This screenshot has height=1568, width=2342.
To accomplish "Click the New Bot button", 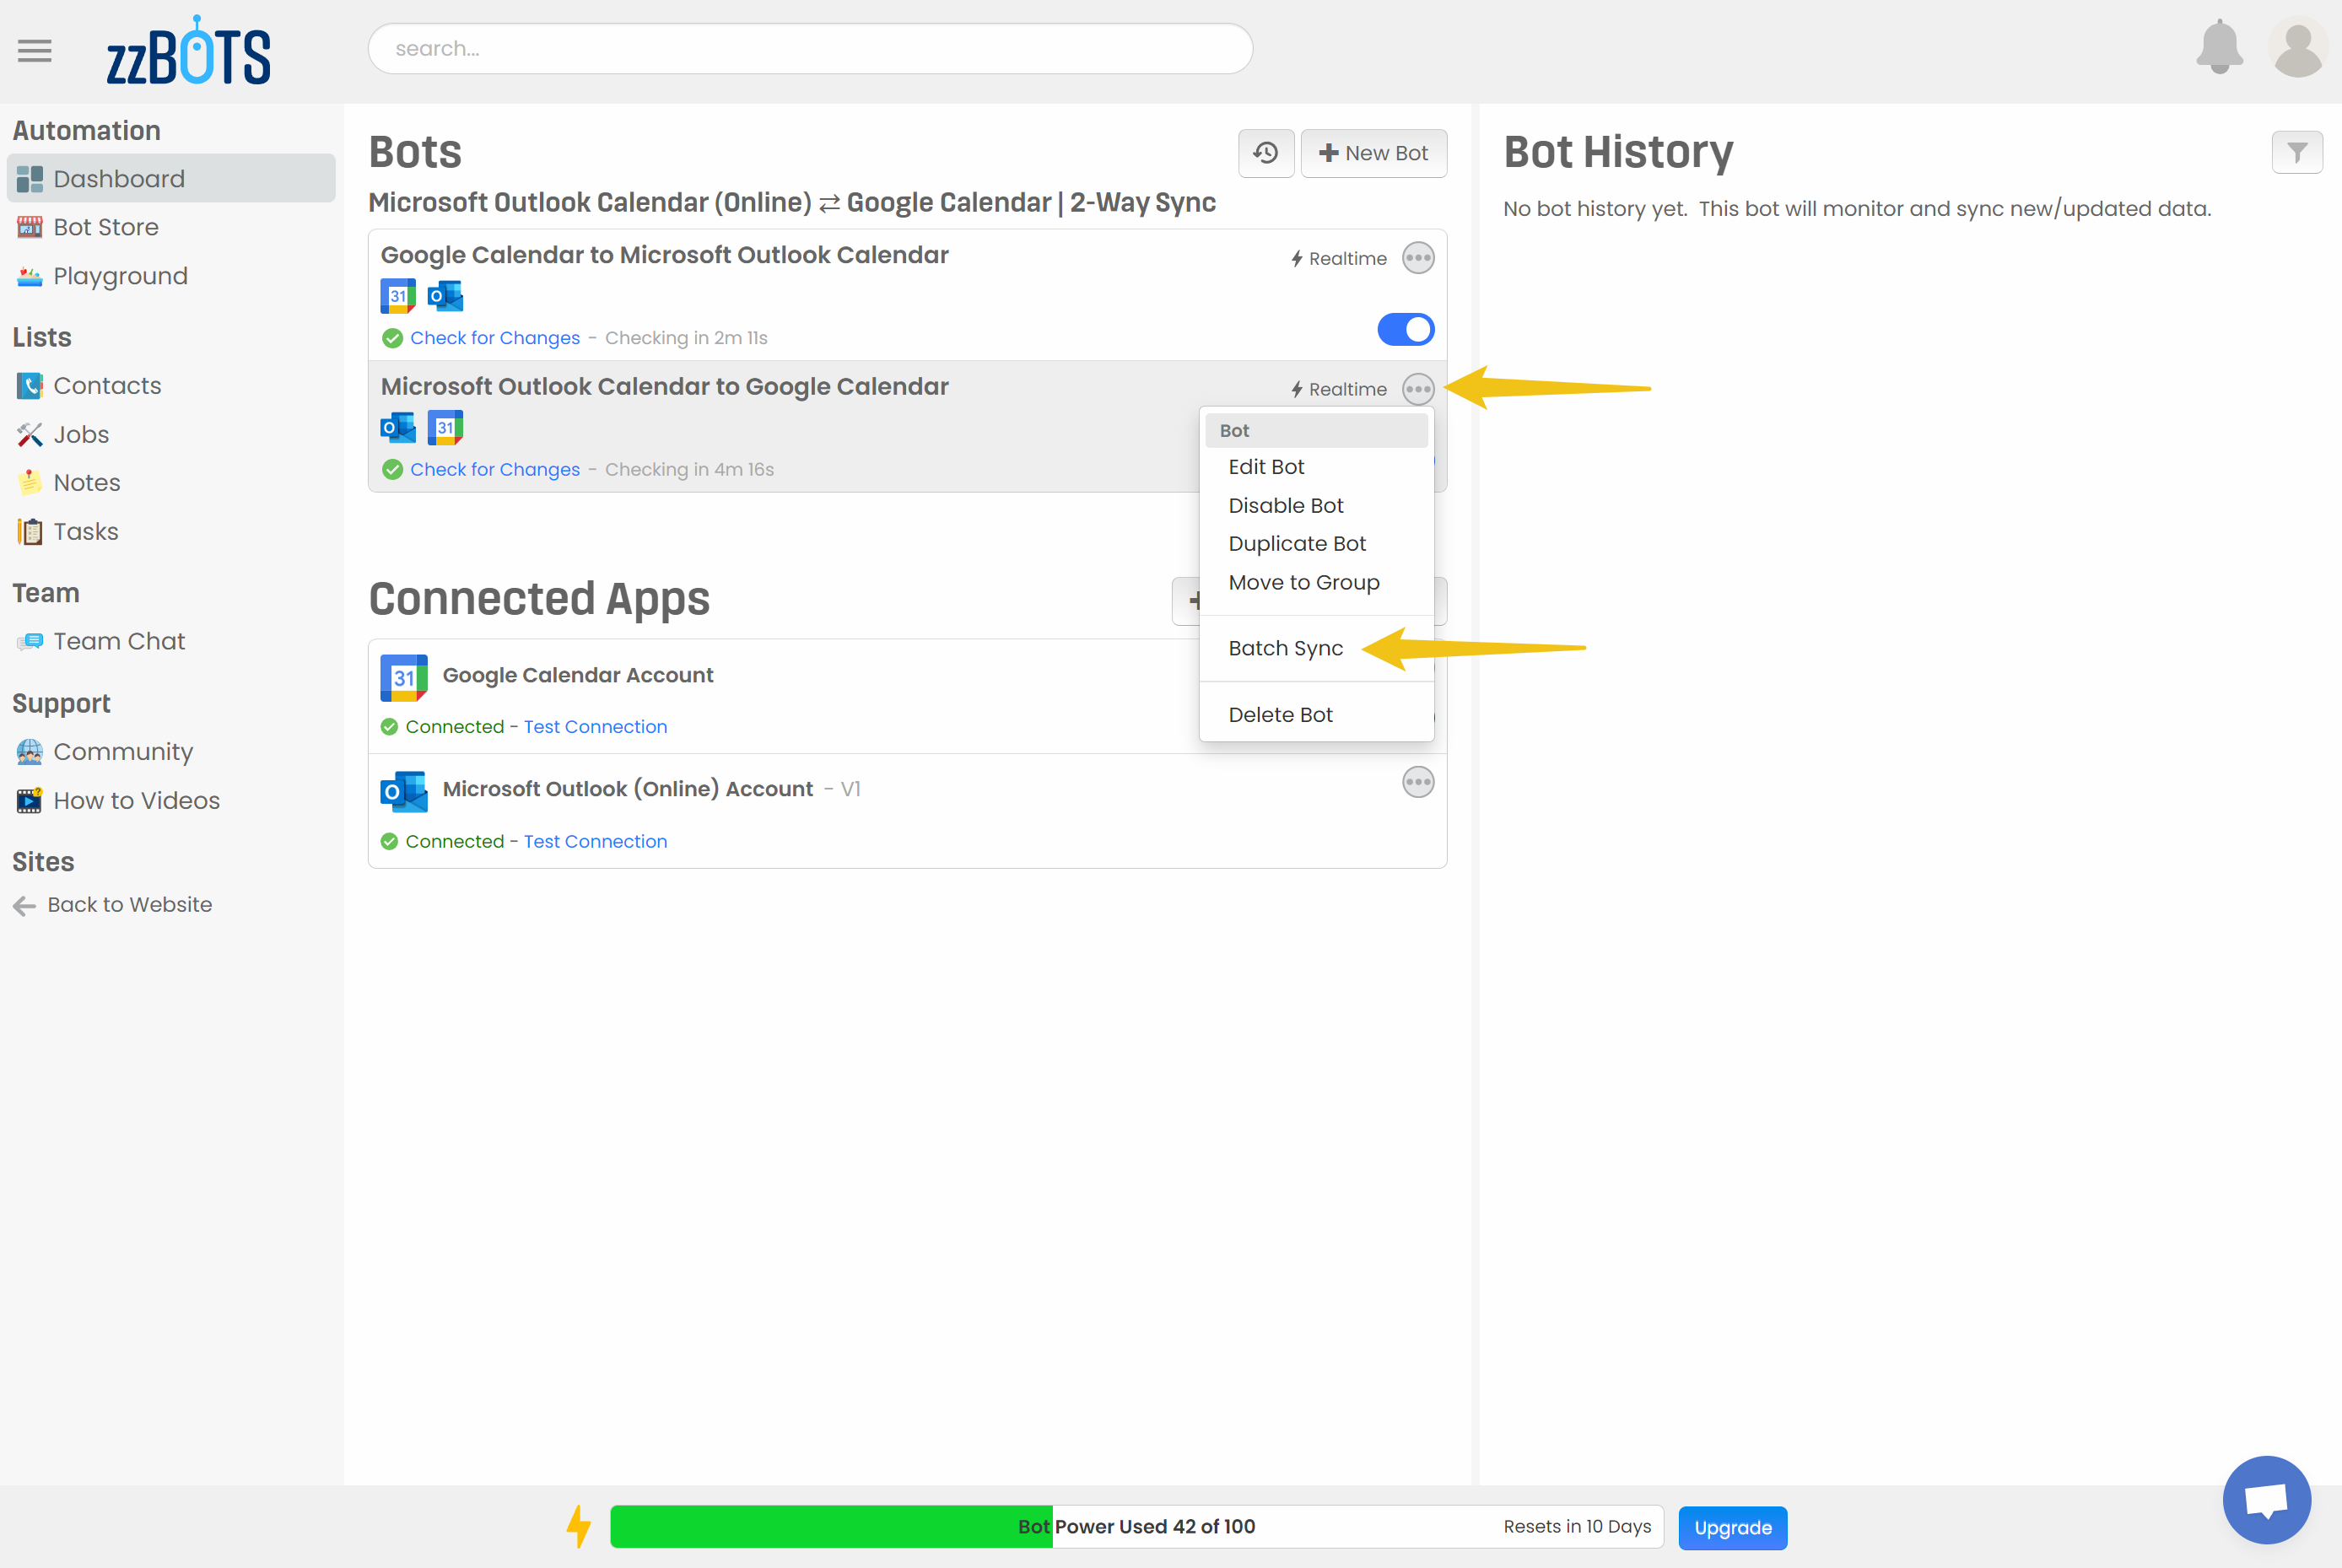I will [1373, 153].
